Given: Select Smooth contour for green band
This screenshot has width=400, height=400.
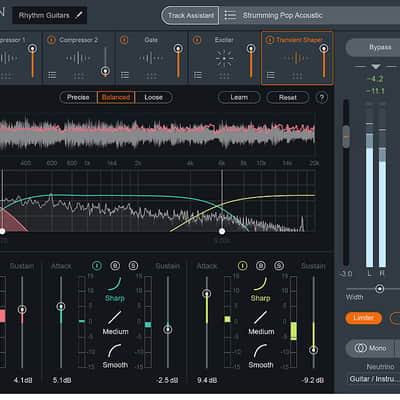Looking at the screenshot, I should coord(115,356).
